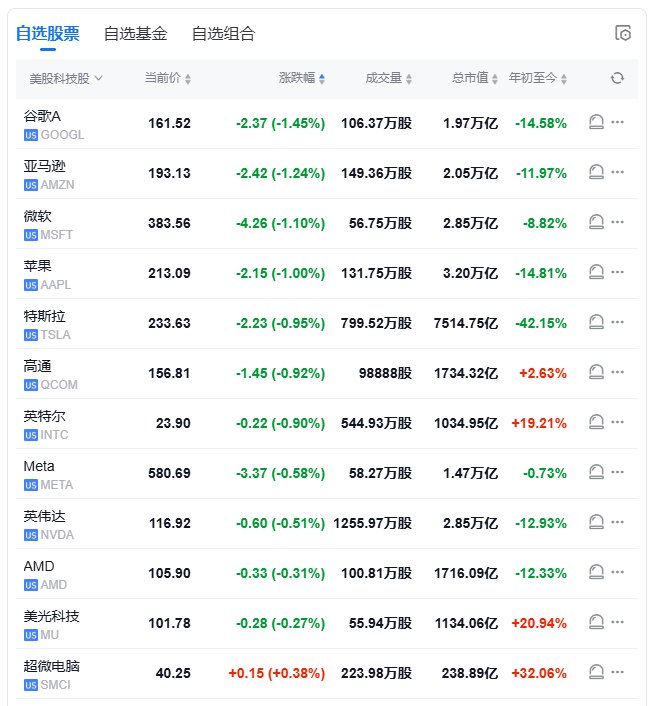This screenshot has height=706, width=655.
Task: Open the settings icon at top right
Action: tap(623, 33)
